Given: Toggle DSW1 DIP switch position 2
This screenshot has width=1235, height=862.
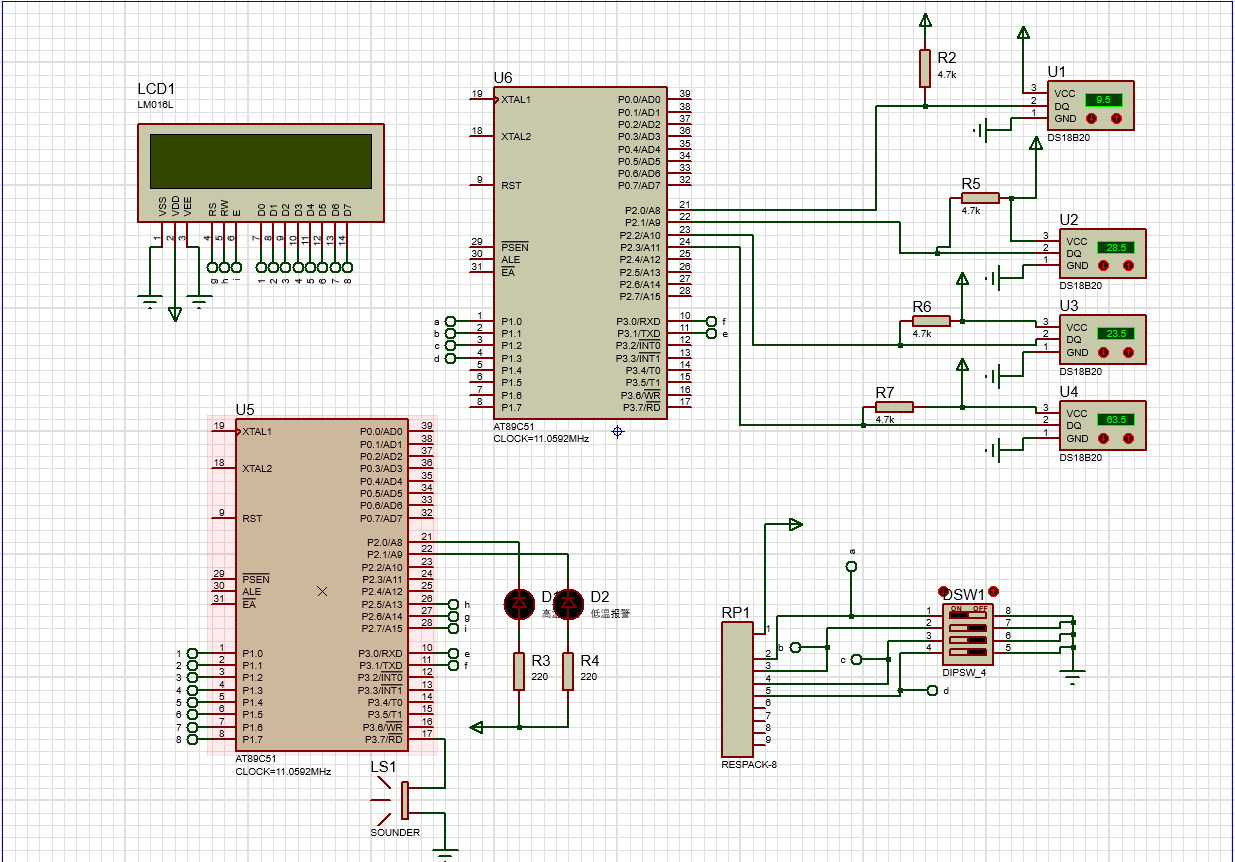Looking at the screenshot, I should [x=968, y=628].
